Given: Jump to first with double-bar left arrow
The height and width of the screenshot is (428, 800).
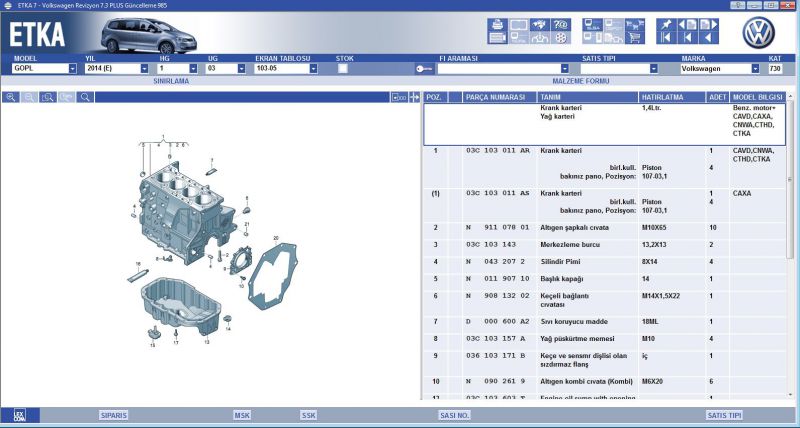Looking at the screenshot, I should click(666, 37).
